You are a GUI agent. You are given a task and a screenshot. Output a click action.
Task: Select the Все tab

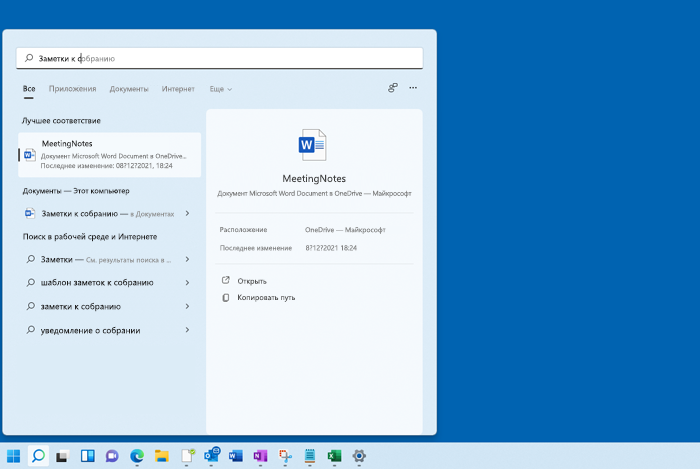(x=29, y=89)
